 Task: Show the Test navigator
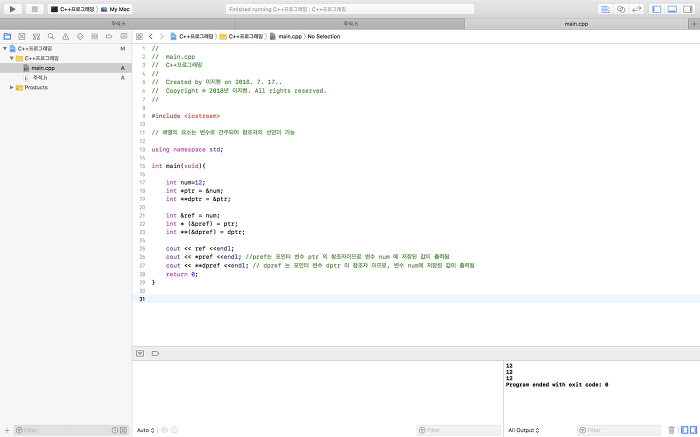80,36
